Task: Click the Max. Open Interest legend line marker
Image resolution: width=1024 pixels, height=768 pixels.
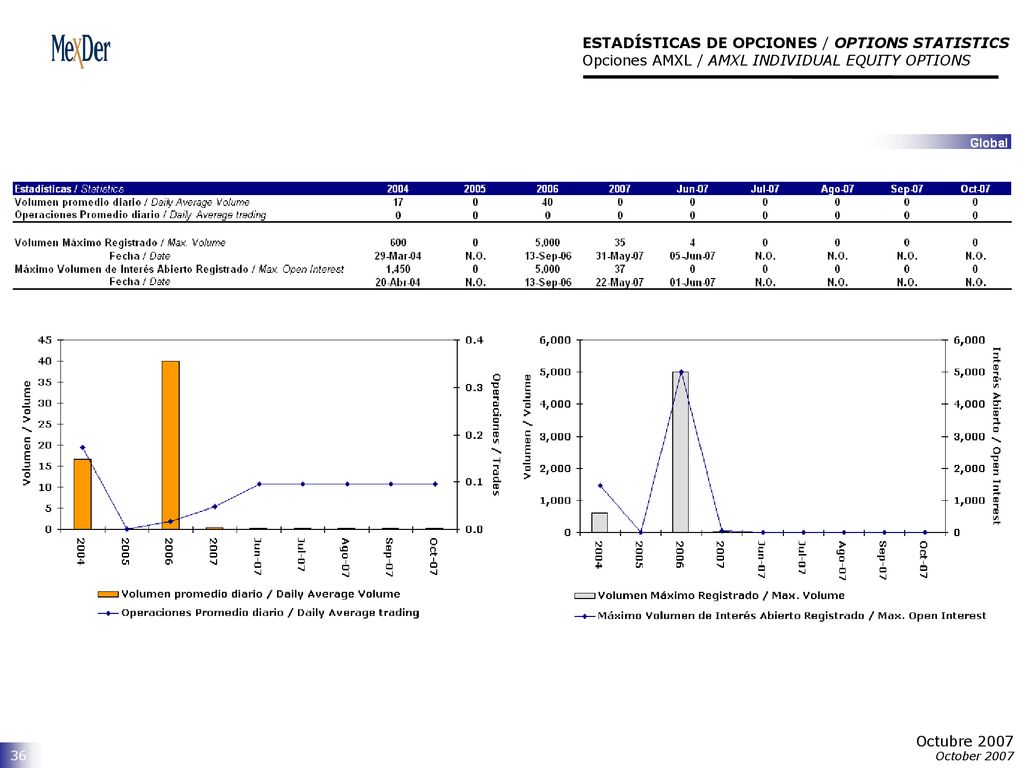Action: 584,616
